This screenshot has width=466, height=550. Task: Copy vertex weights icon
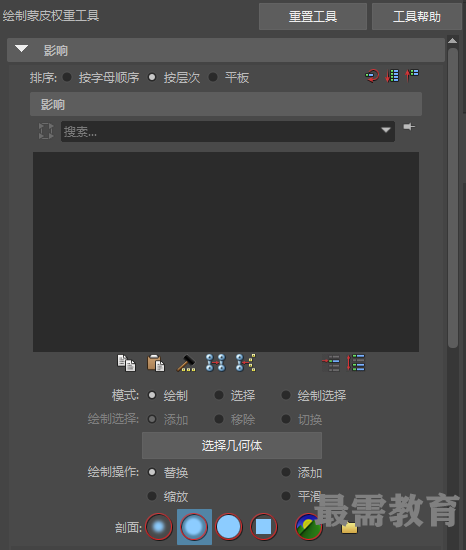(126, 363)
